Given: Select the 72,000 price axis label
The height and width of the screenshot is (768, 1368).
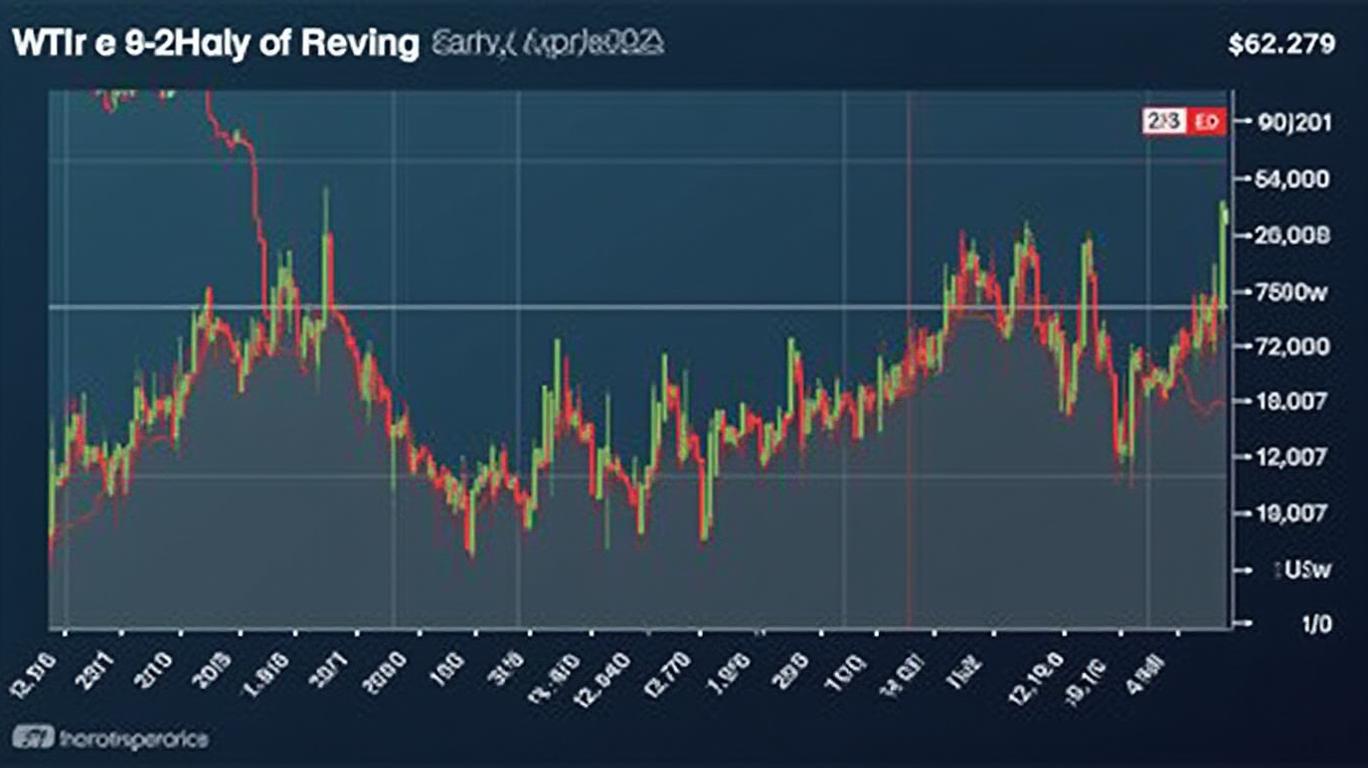Looking at the screenshot, I should coord(1292,346).
